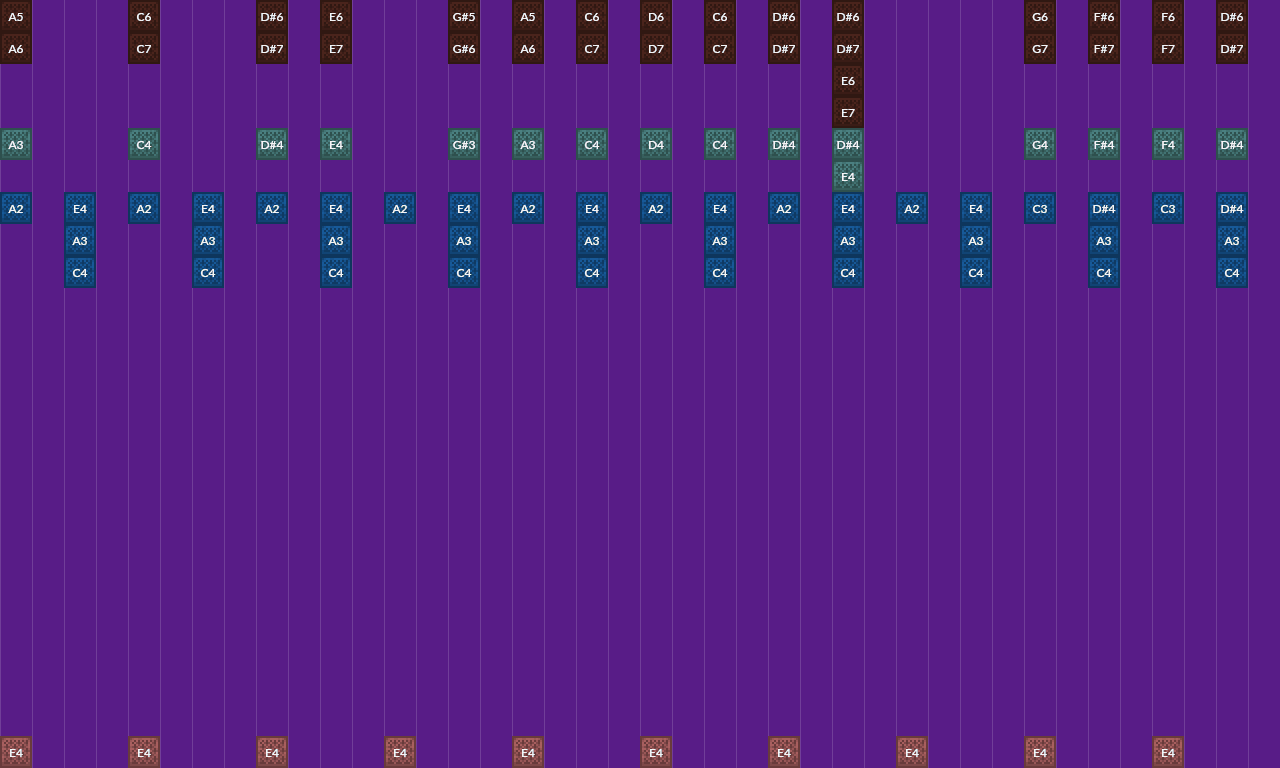Select the A6 block next to G#6
Image resolution: width=1280 pixels, height=768 pixels.
tap(528, 48)
